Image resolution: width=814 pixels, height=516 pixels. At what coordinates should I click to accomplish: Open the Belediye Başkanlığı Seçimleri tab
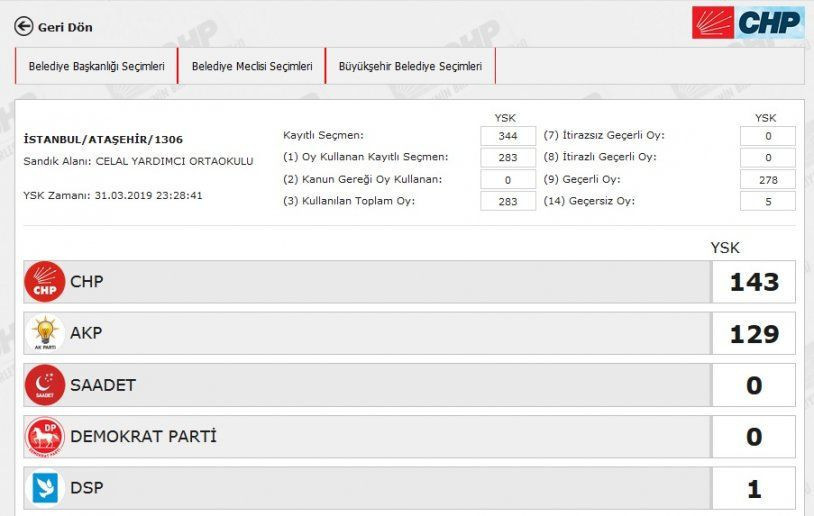tap(96, 66)
